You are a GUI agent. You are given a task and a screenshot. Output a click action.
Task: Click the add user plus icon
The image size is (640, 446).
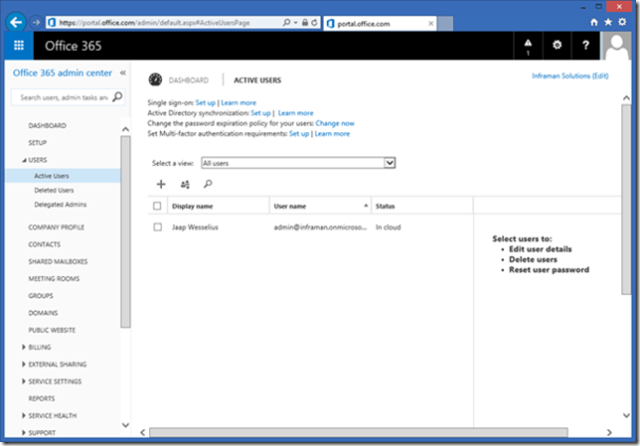click(x=161, y=184)
